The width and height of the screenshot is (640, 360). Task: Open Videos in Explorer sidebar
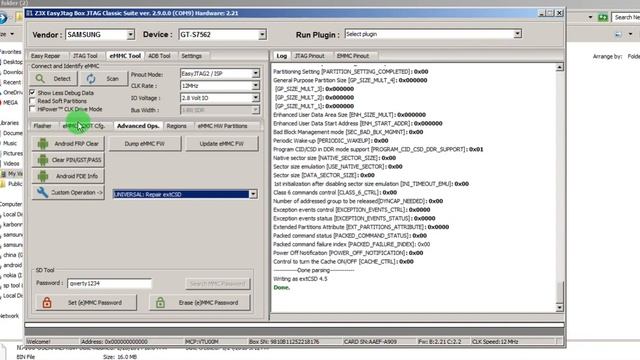coord(11,163)
